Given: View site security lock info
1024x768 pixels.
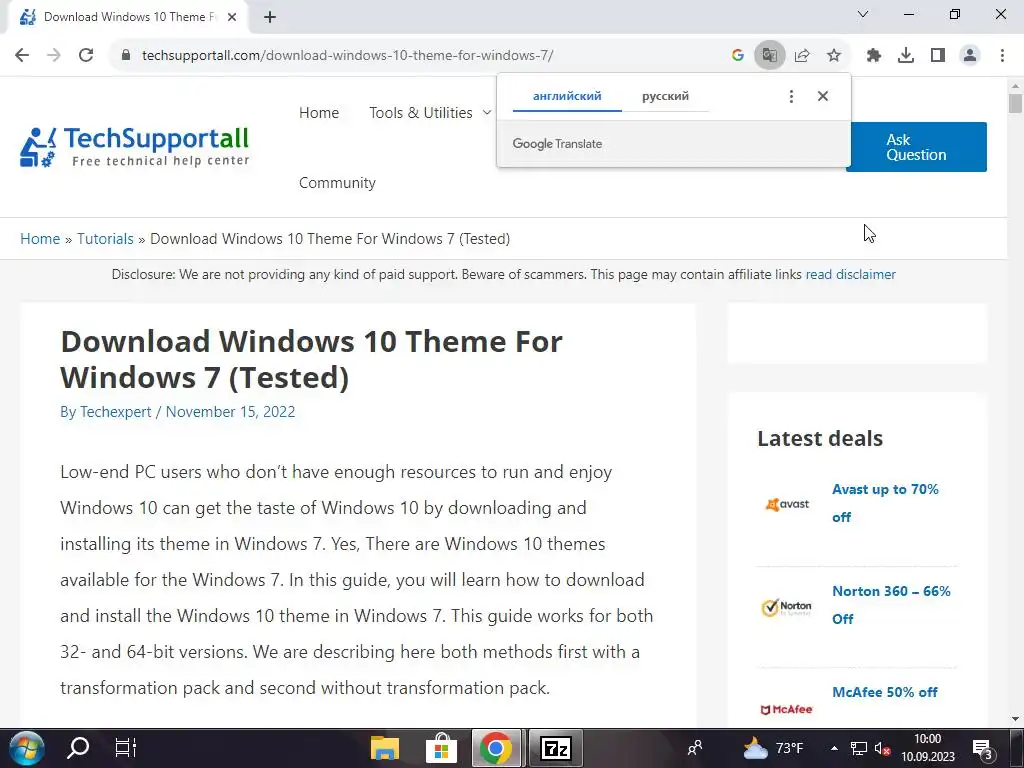Looking at the screenshot, I should pyautogui.click(x=126, y=55).
